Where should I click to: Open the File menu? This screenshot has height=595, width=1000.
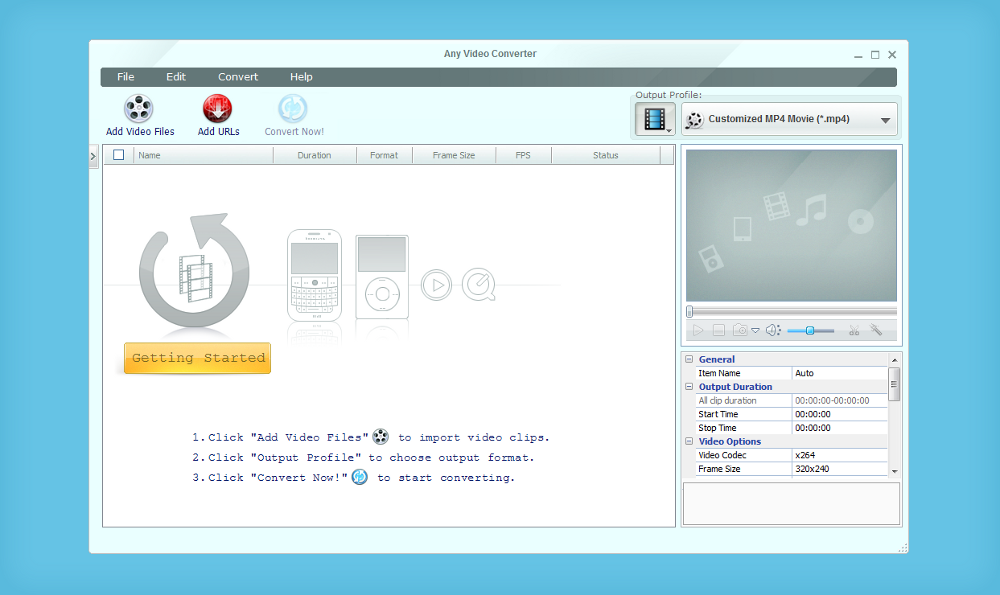[125, 77]
